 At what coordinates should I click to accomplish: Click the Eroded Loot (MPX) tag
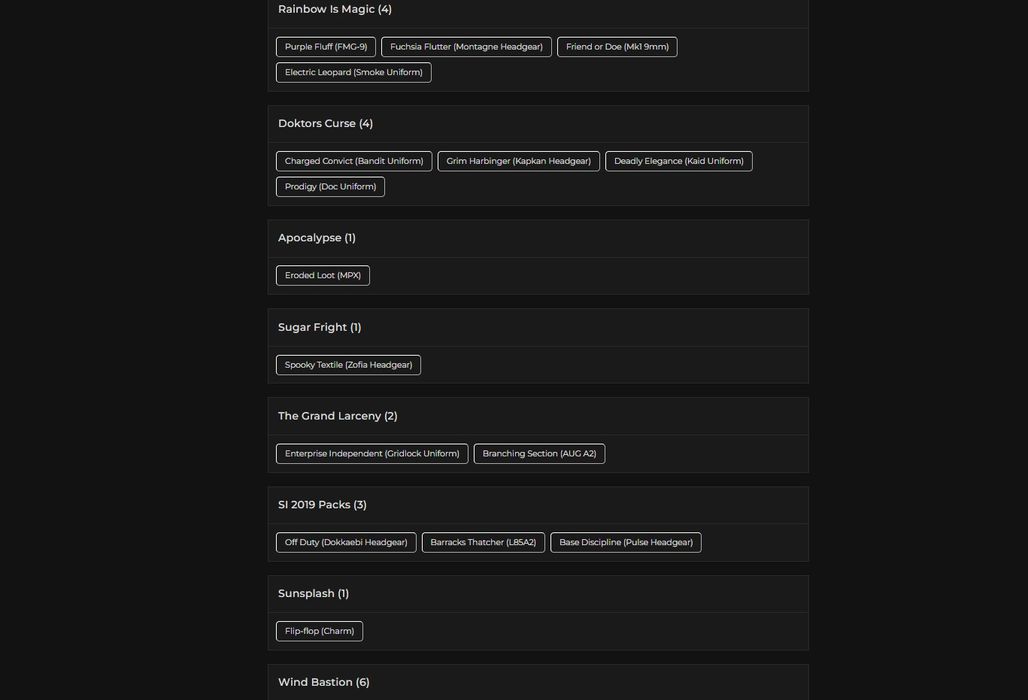(x=323, y=275)
